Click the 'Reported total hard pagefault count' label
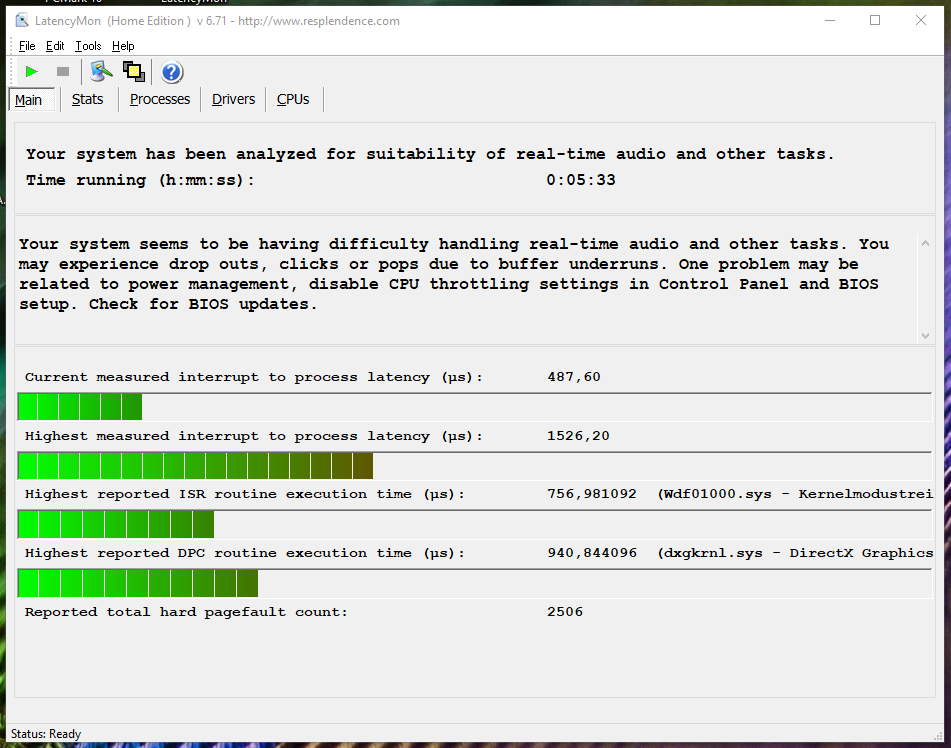The image size is (951, 748). click(186, 612)
